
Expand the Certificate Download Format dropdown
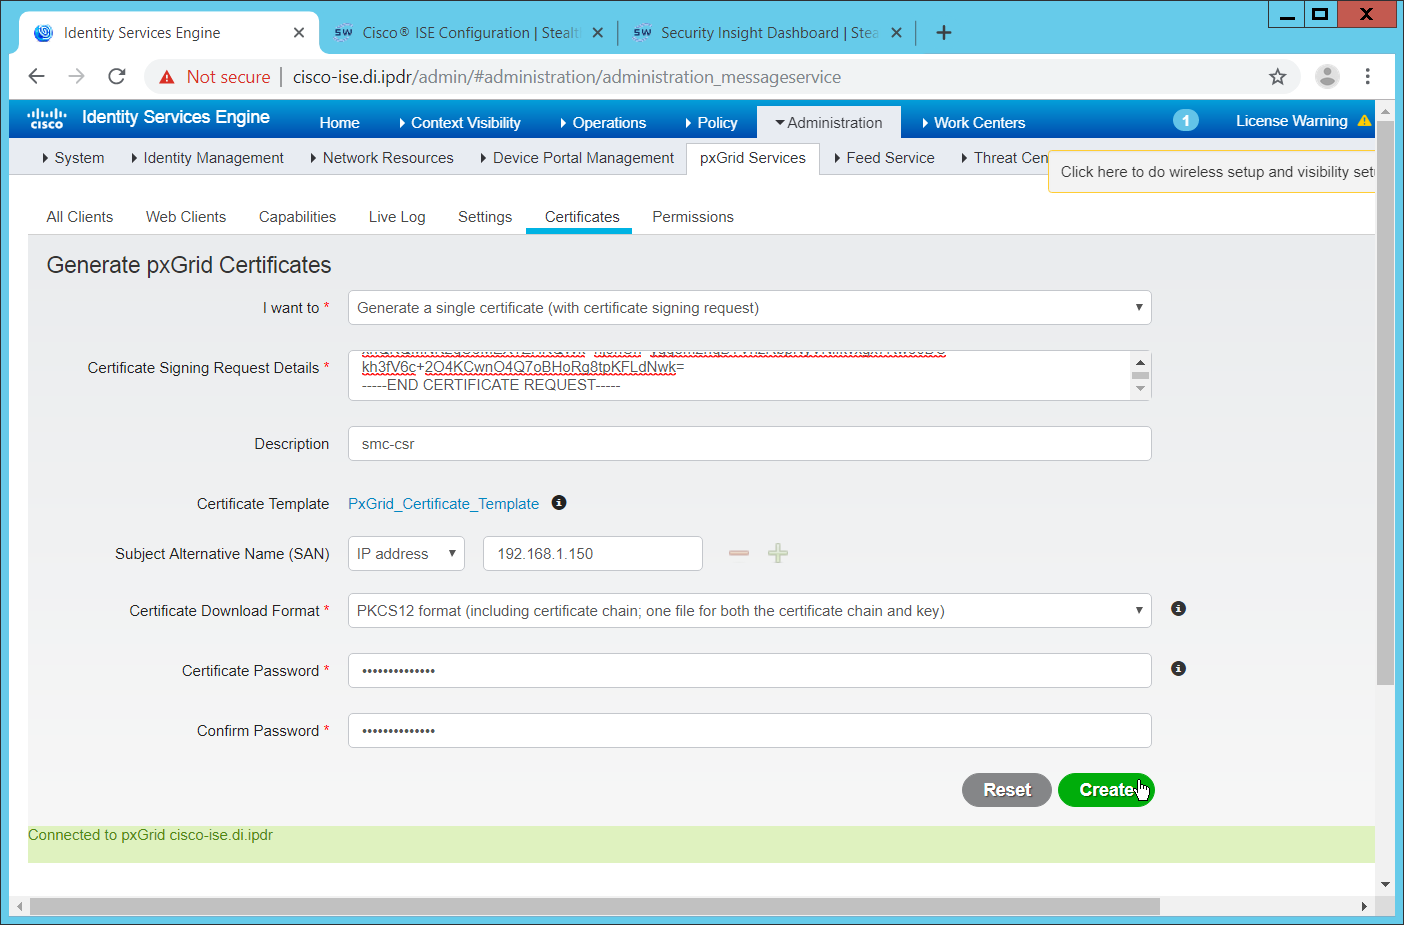749,611
